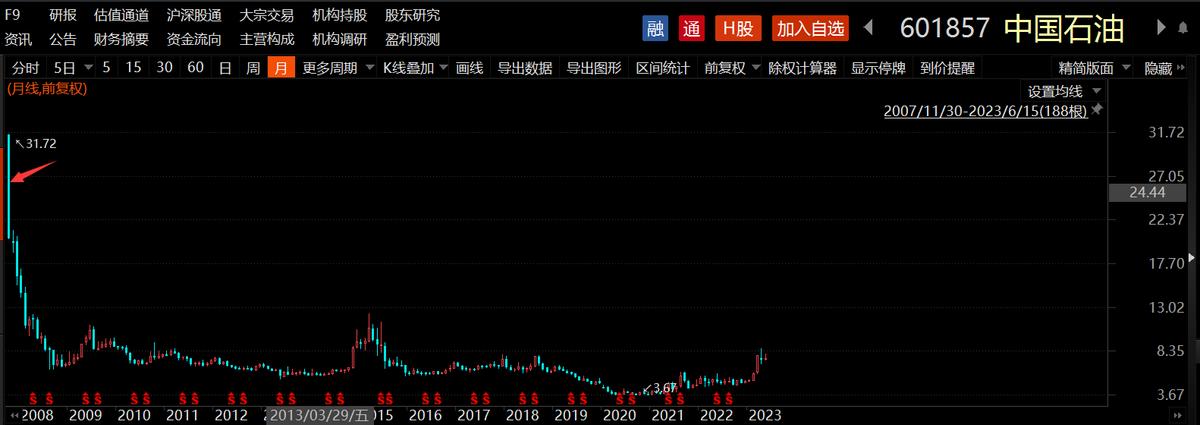
Task: Switch to the 分时 intraday view
Action: [x=26, y=69]
